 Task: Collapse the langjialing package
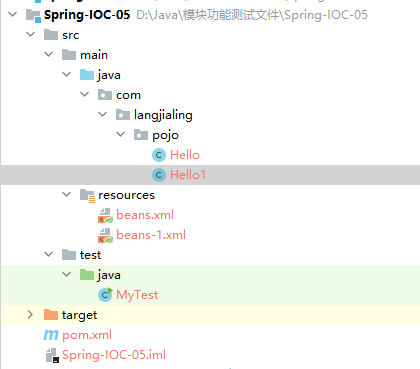point(103,114)
